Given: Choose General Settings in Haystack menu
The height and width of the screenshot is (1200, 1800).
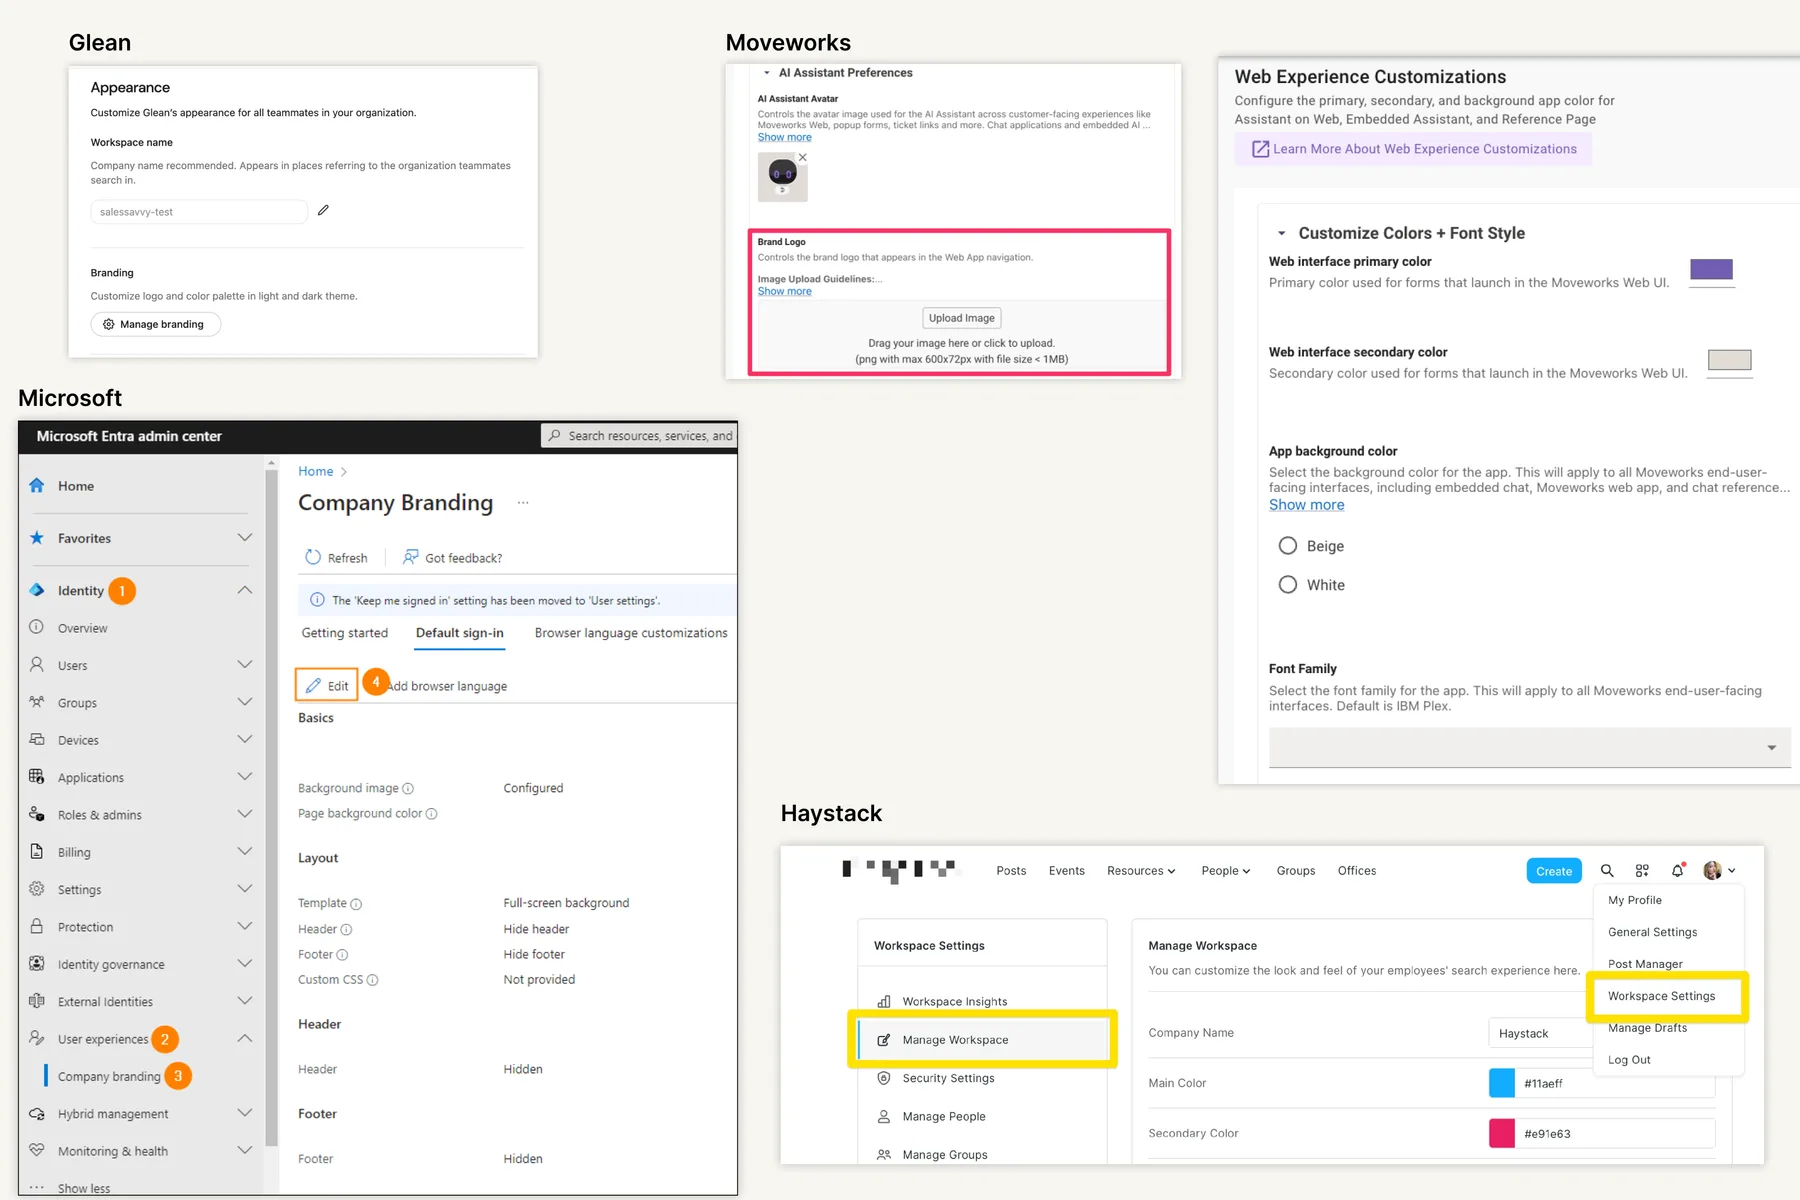Looking at the screenshot, I should coord(1652,932).
